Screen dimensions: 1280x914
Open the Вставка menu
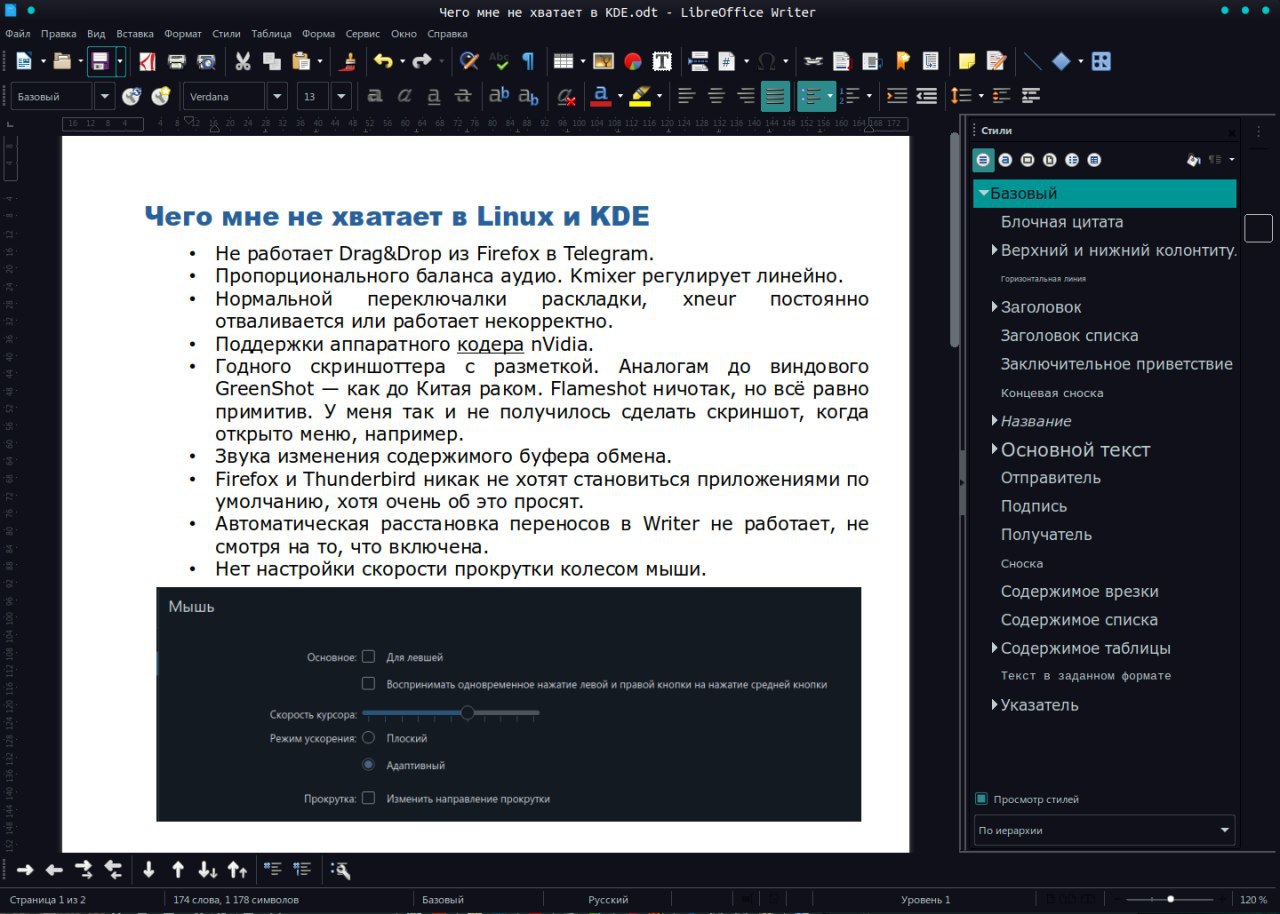pyautogui.click(x=135, y=34)
